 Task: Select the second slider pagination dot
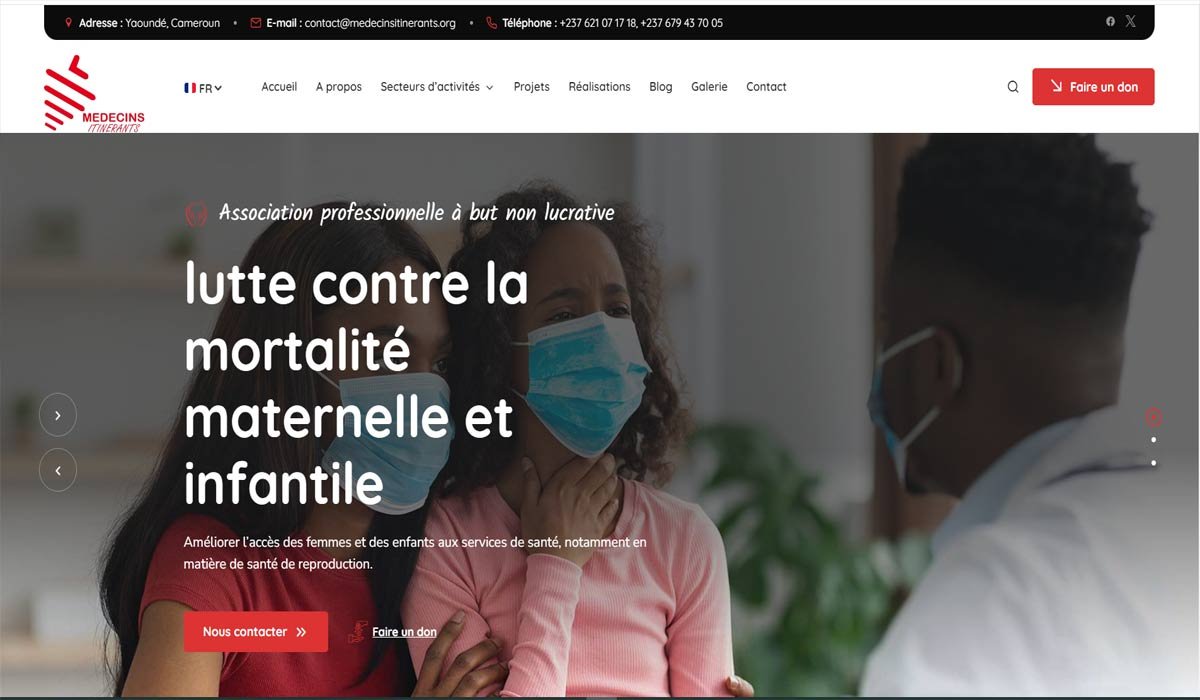click(x=1154, y=440)
